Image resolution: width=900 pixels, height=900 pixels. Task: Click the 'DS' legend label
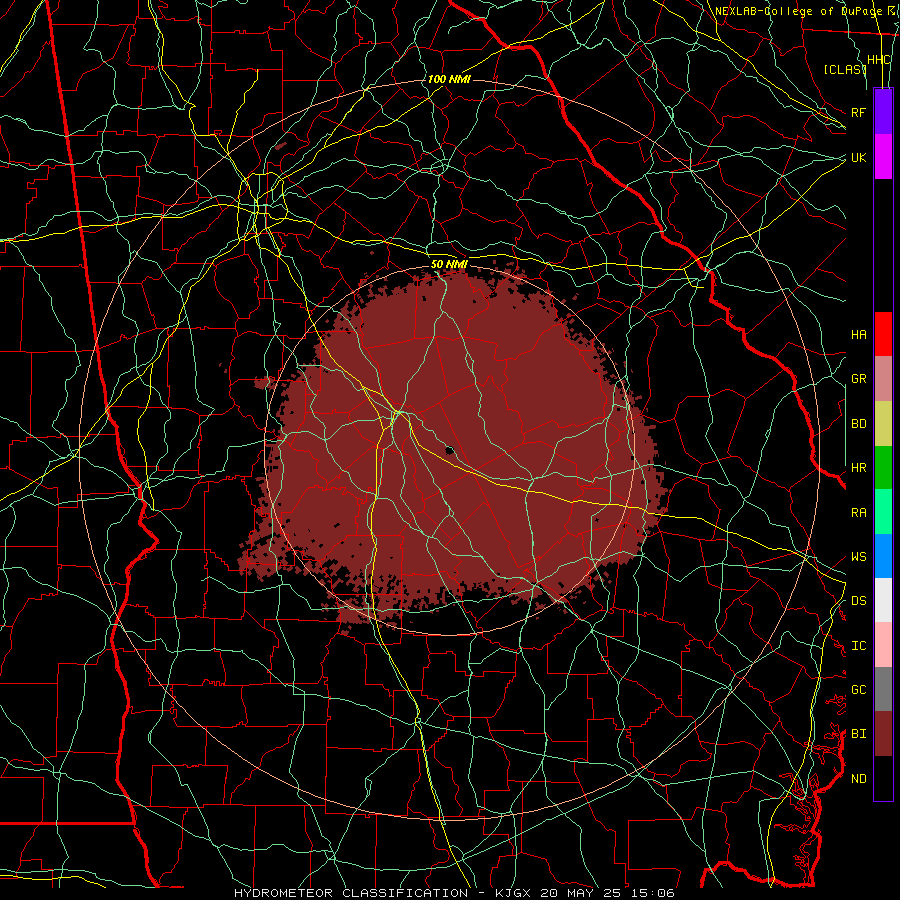point(858,601)
